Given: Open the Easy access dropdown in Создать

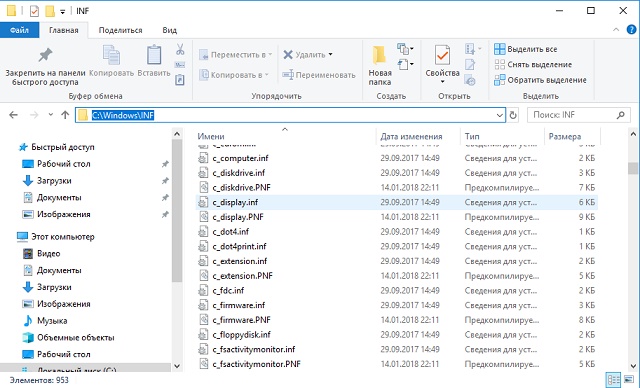Looking at the screenshot, I should point(405,64).
